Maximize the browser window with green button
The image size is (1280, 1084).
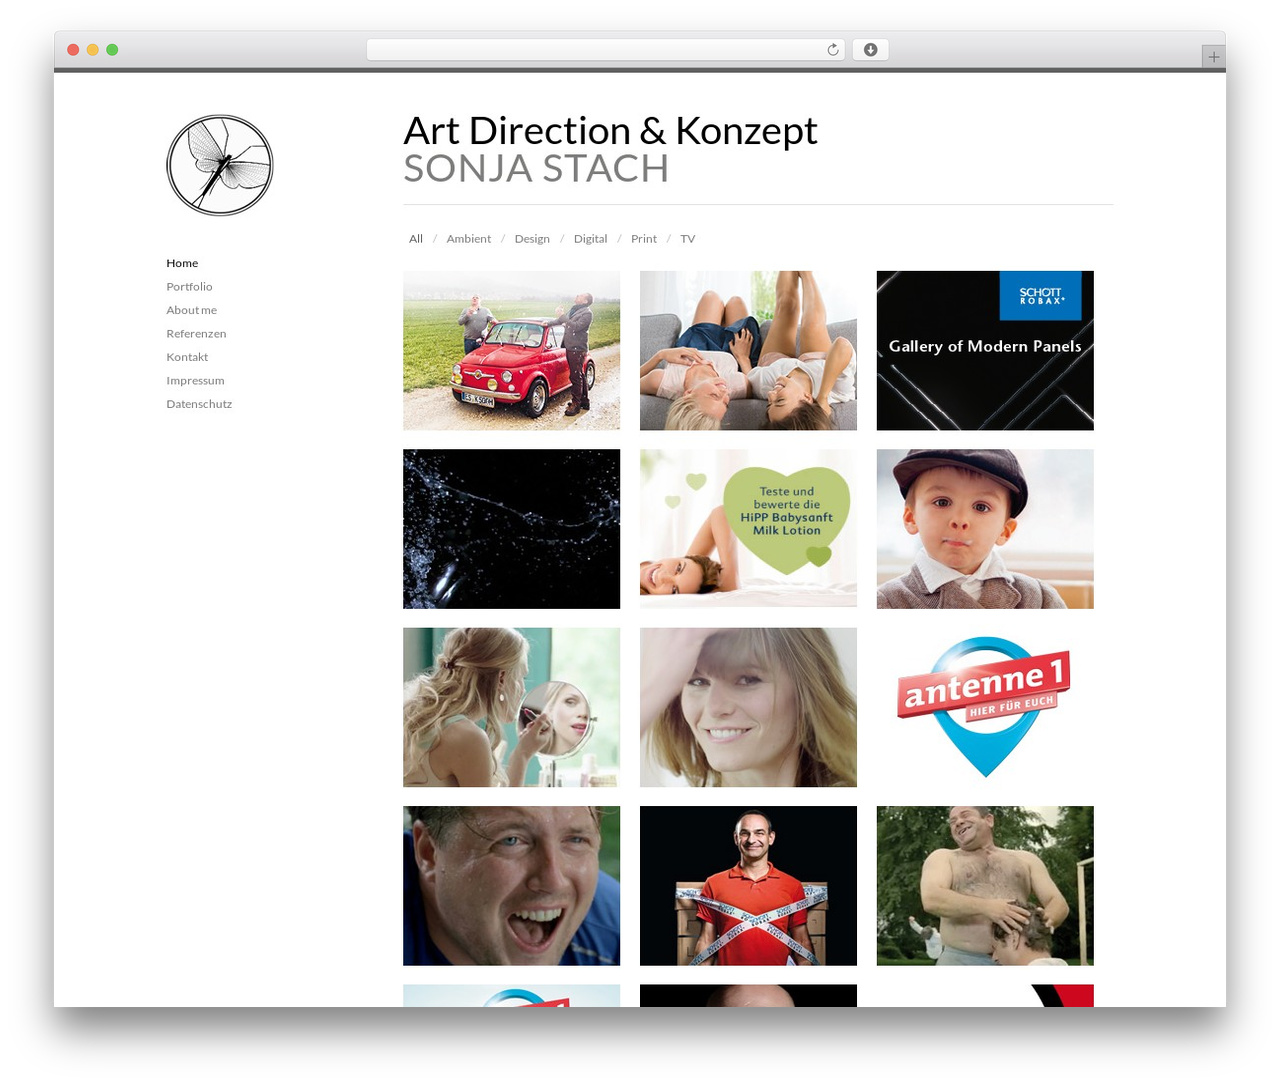[x=112, y=50]
